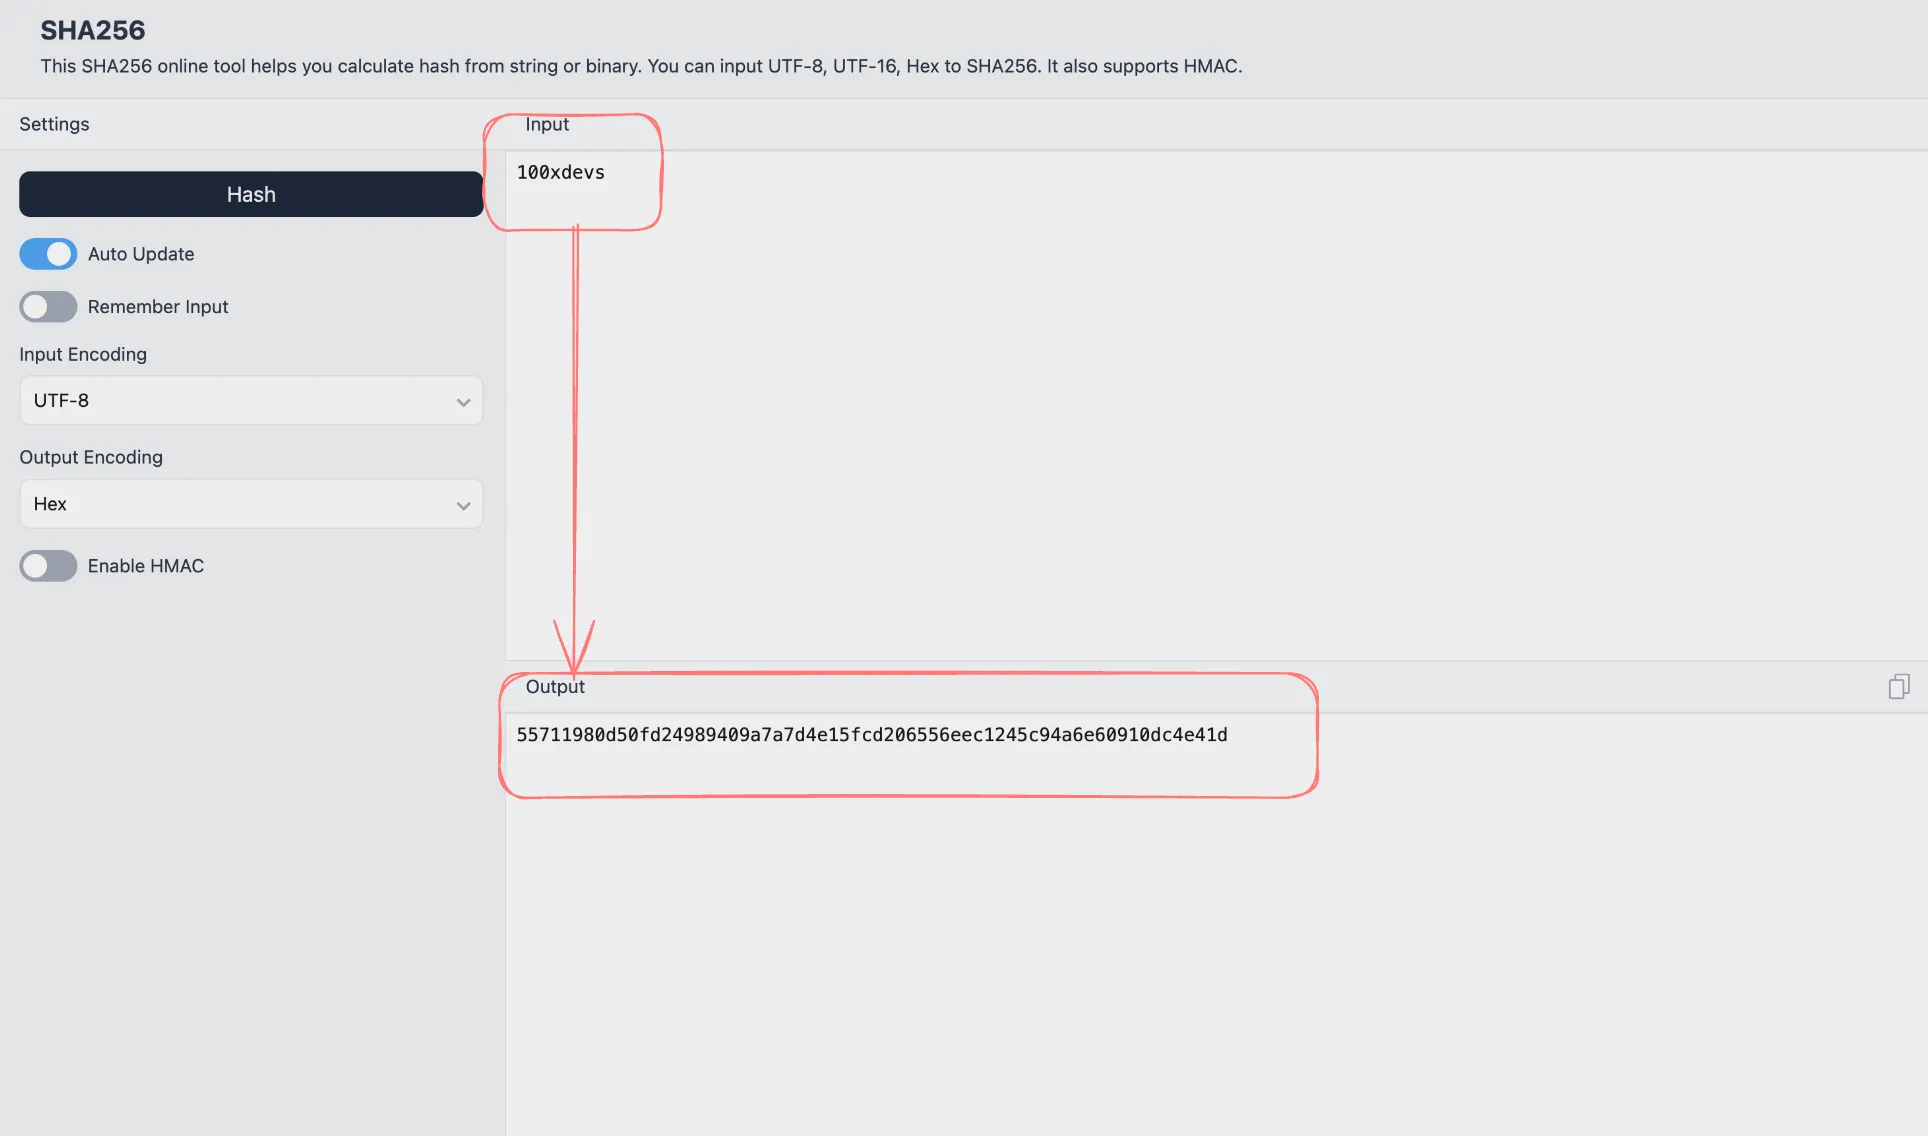
Task: Click the Input Encoding field label
Action: 83,354
